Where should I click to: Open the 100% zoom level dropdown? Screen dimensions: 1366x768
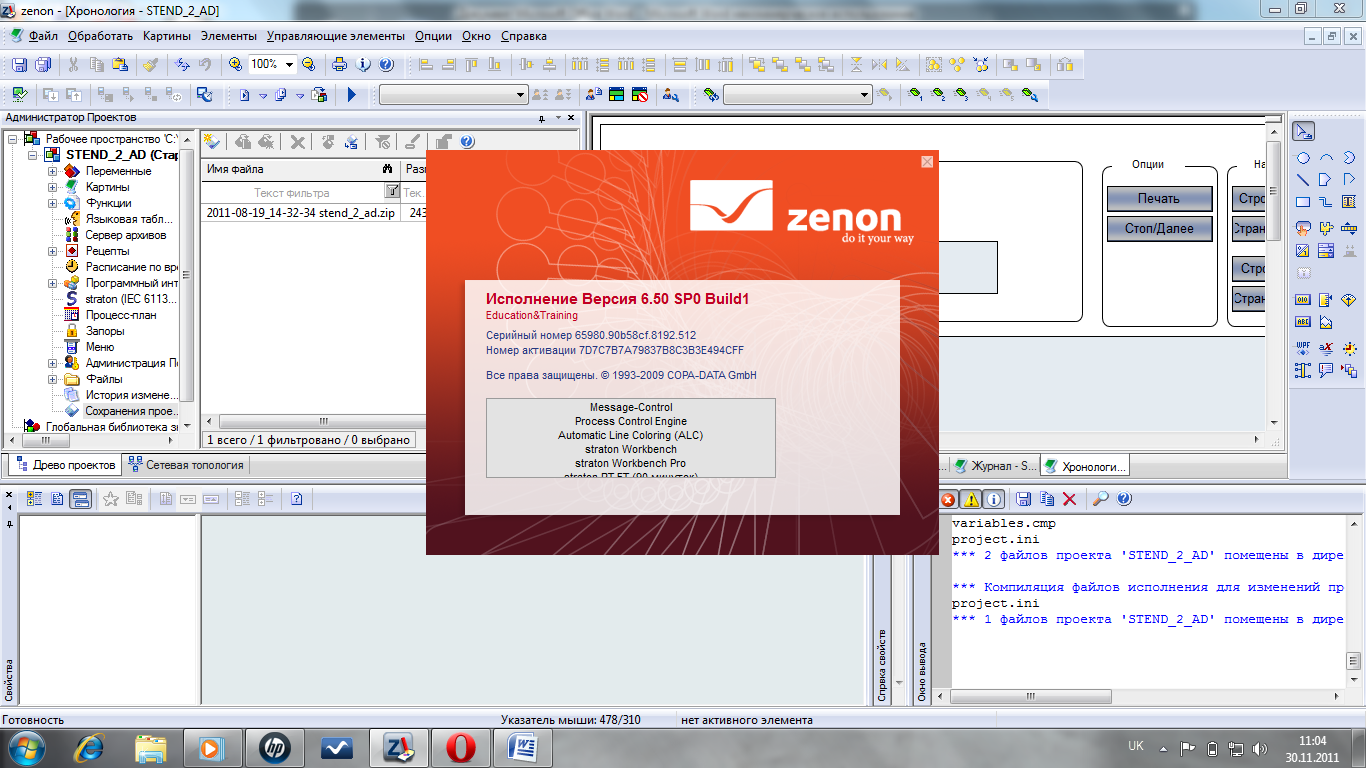(x=290, y=64)
